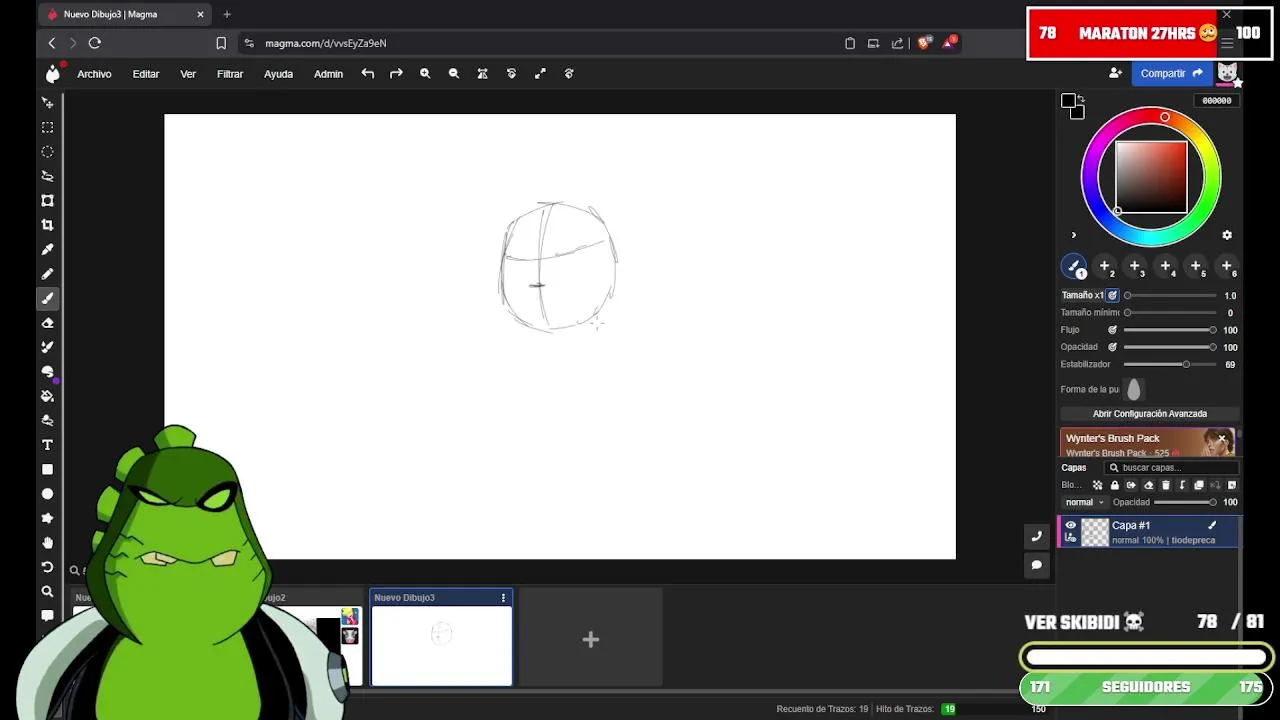Screen dimensions: 1280x720
Task: Click the fullscreen expand arrows icon
Action: click(540, 73)
